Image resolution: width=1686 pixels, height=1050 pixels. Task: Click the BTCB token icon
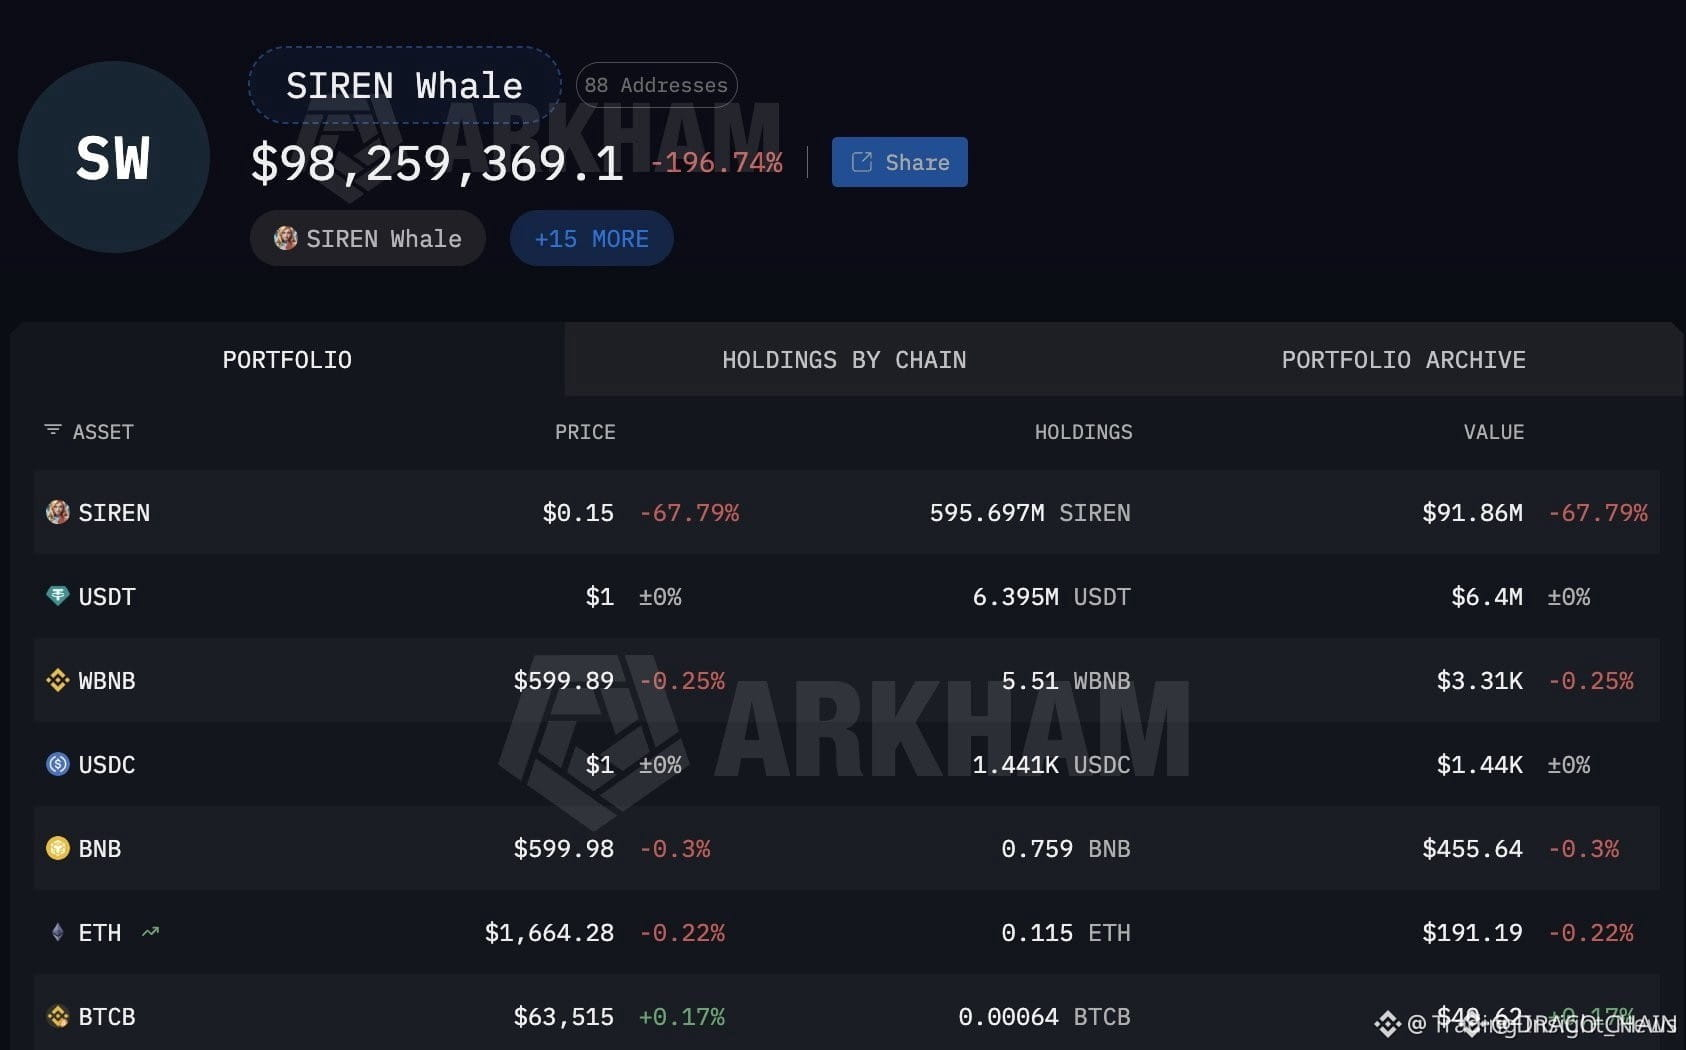pos(58,1016)
